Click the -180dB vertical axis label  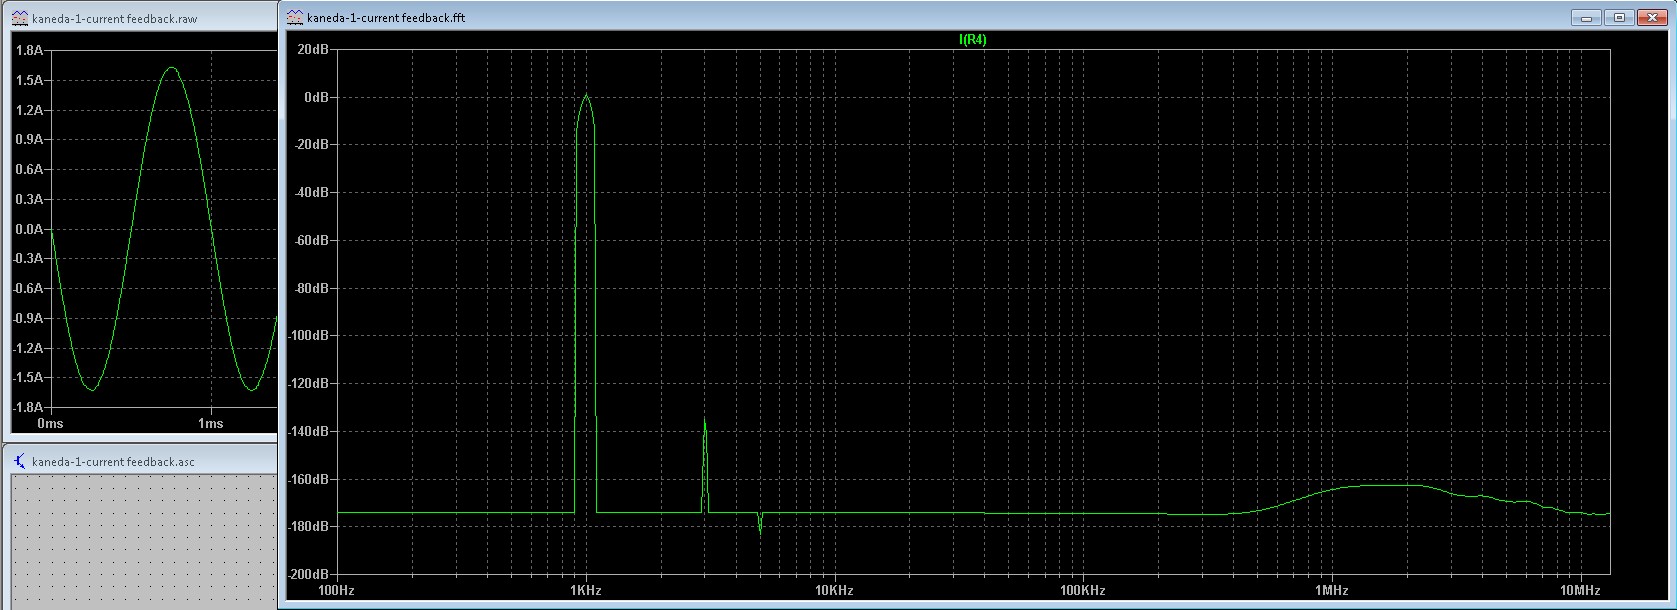309,526
